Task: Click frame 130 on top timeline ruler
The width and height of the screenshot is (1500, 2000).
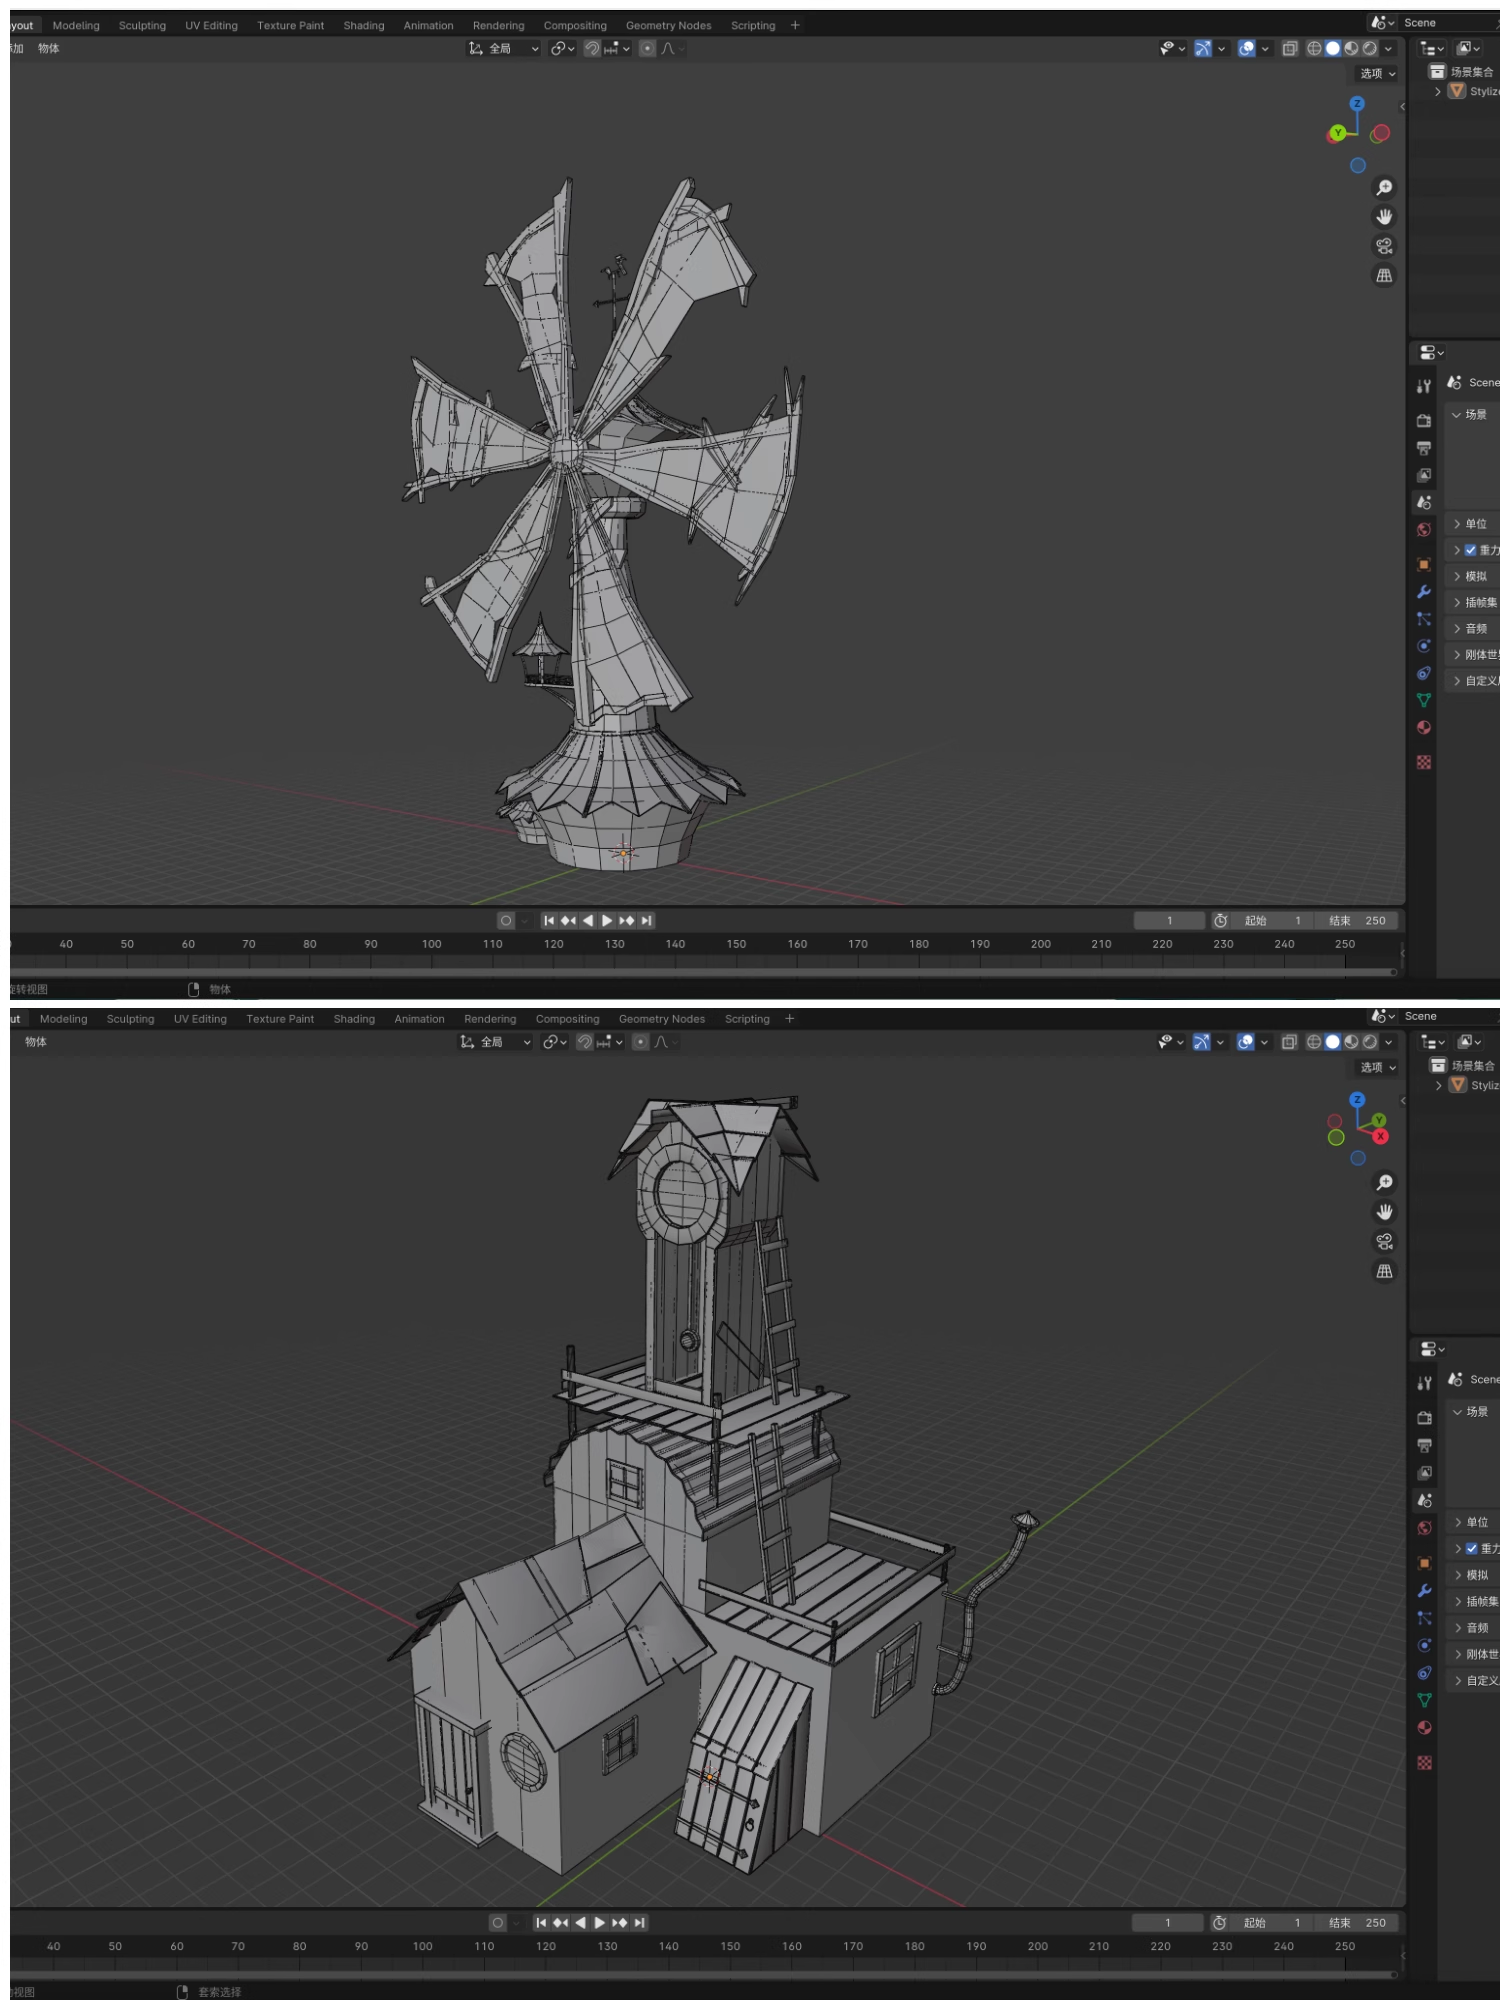Action: (615, 944)
